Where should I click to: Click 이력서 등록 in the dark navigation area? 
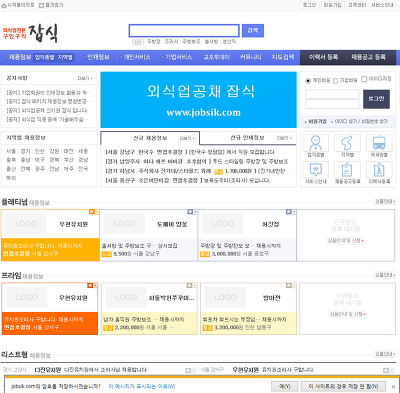coord(323,57)
